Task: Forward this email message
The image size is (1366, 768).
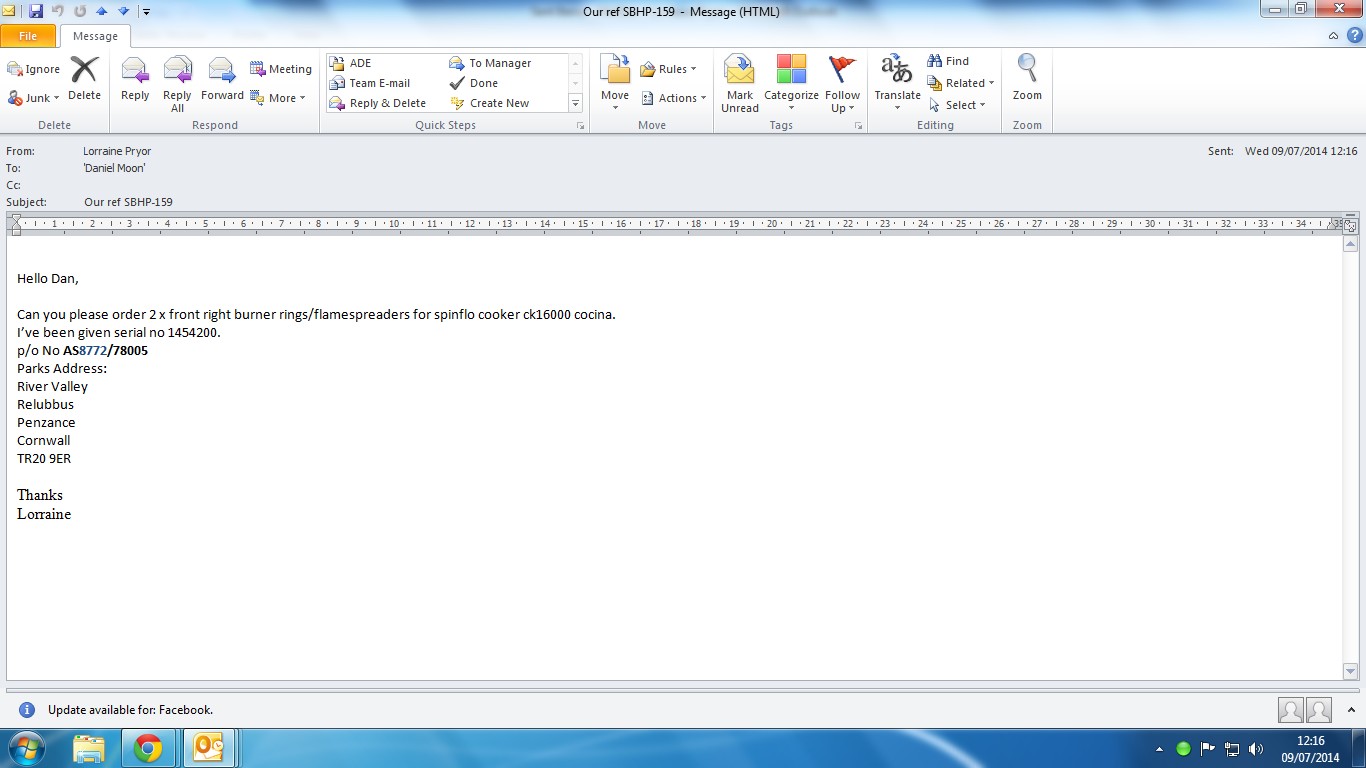Action: pos(222,80)
